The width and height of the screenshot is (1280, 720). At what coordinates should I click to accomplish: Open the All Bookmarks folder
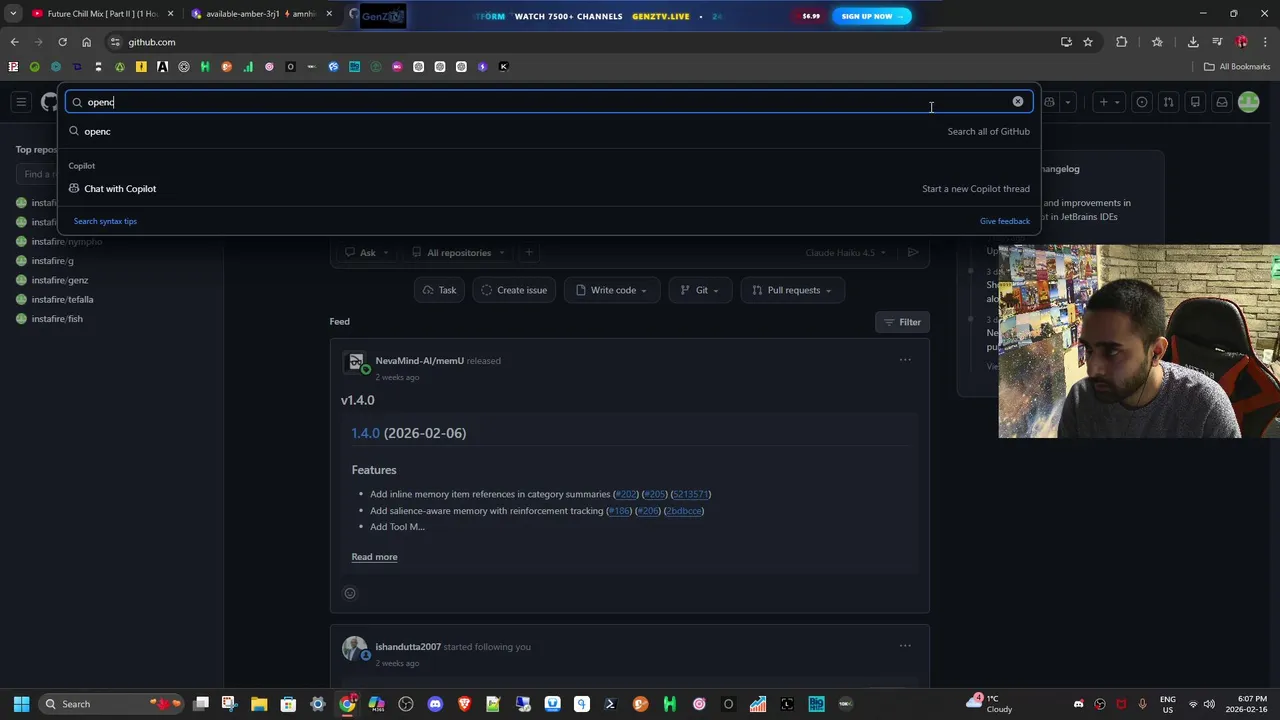(x=1237, y=67)
